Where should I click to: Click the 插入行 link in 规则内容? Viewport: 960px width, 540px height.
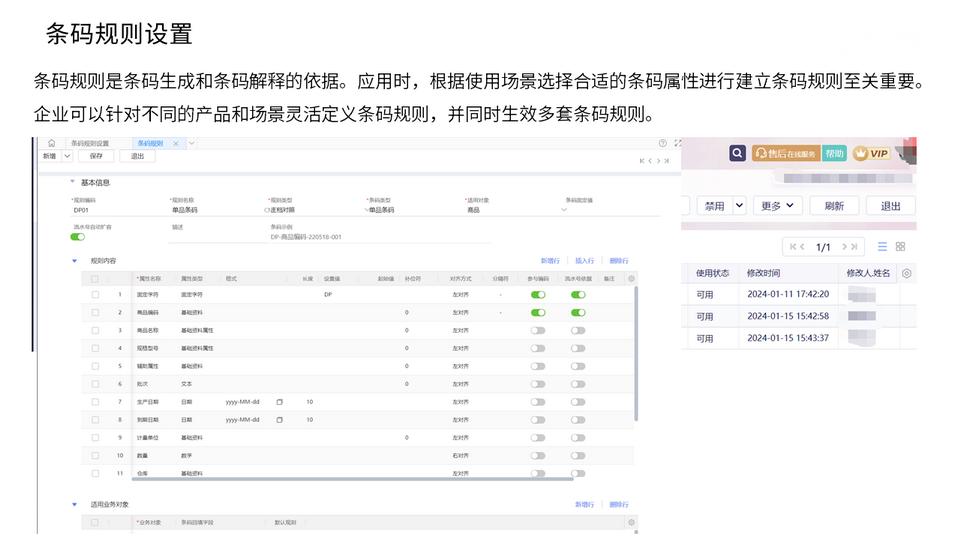pos(584,261)
